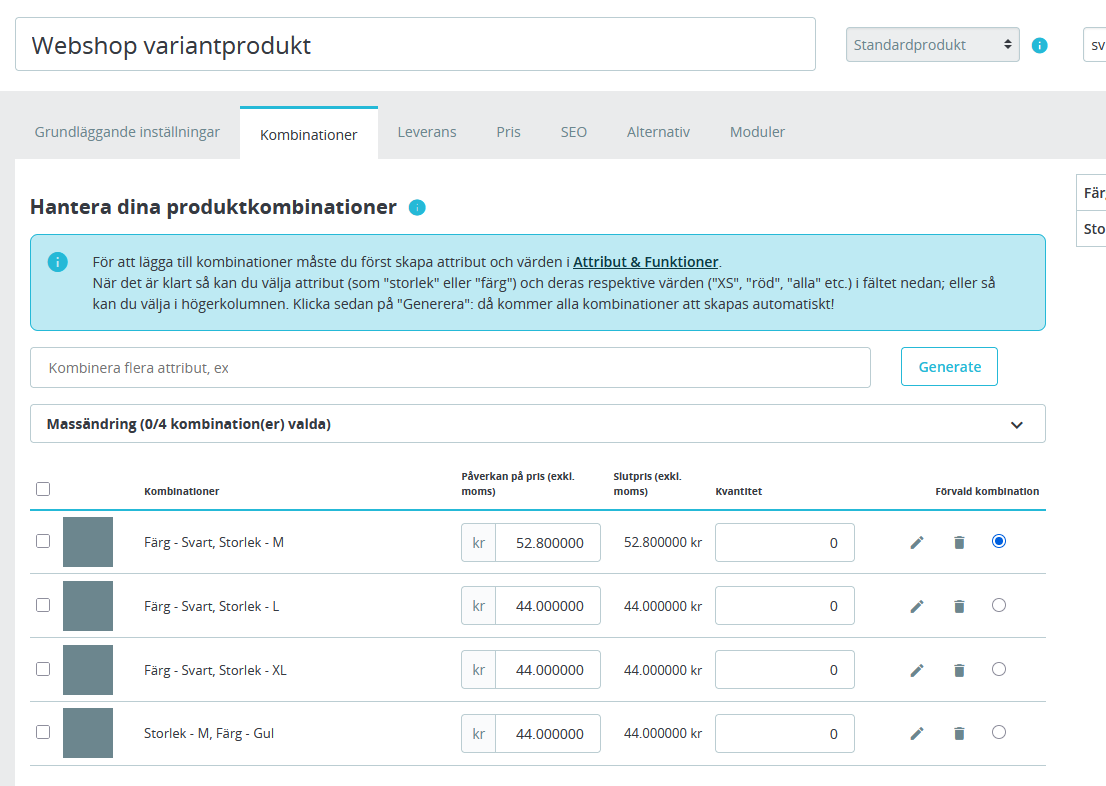Click pencil icon for Svart L combination
This screenshot has width=1106, height=786.
[x=917, y=606]
